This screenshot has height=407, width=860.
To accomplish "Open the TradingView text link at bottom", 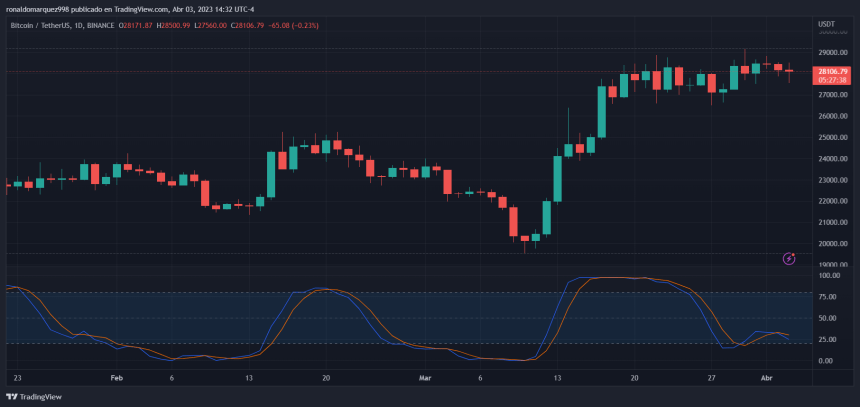I will [41, 396].
